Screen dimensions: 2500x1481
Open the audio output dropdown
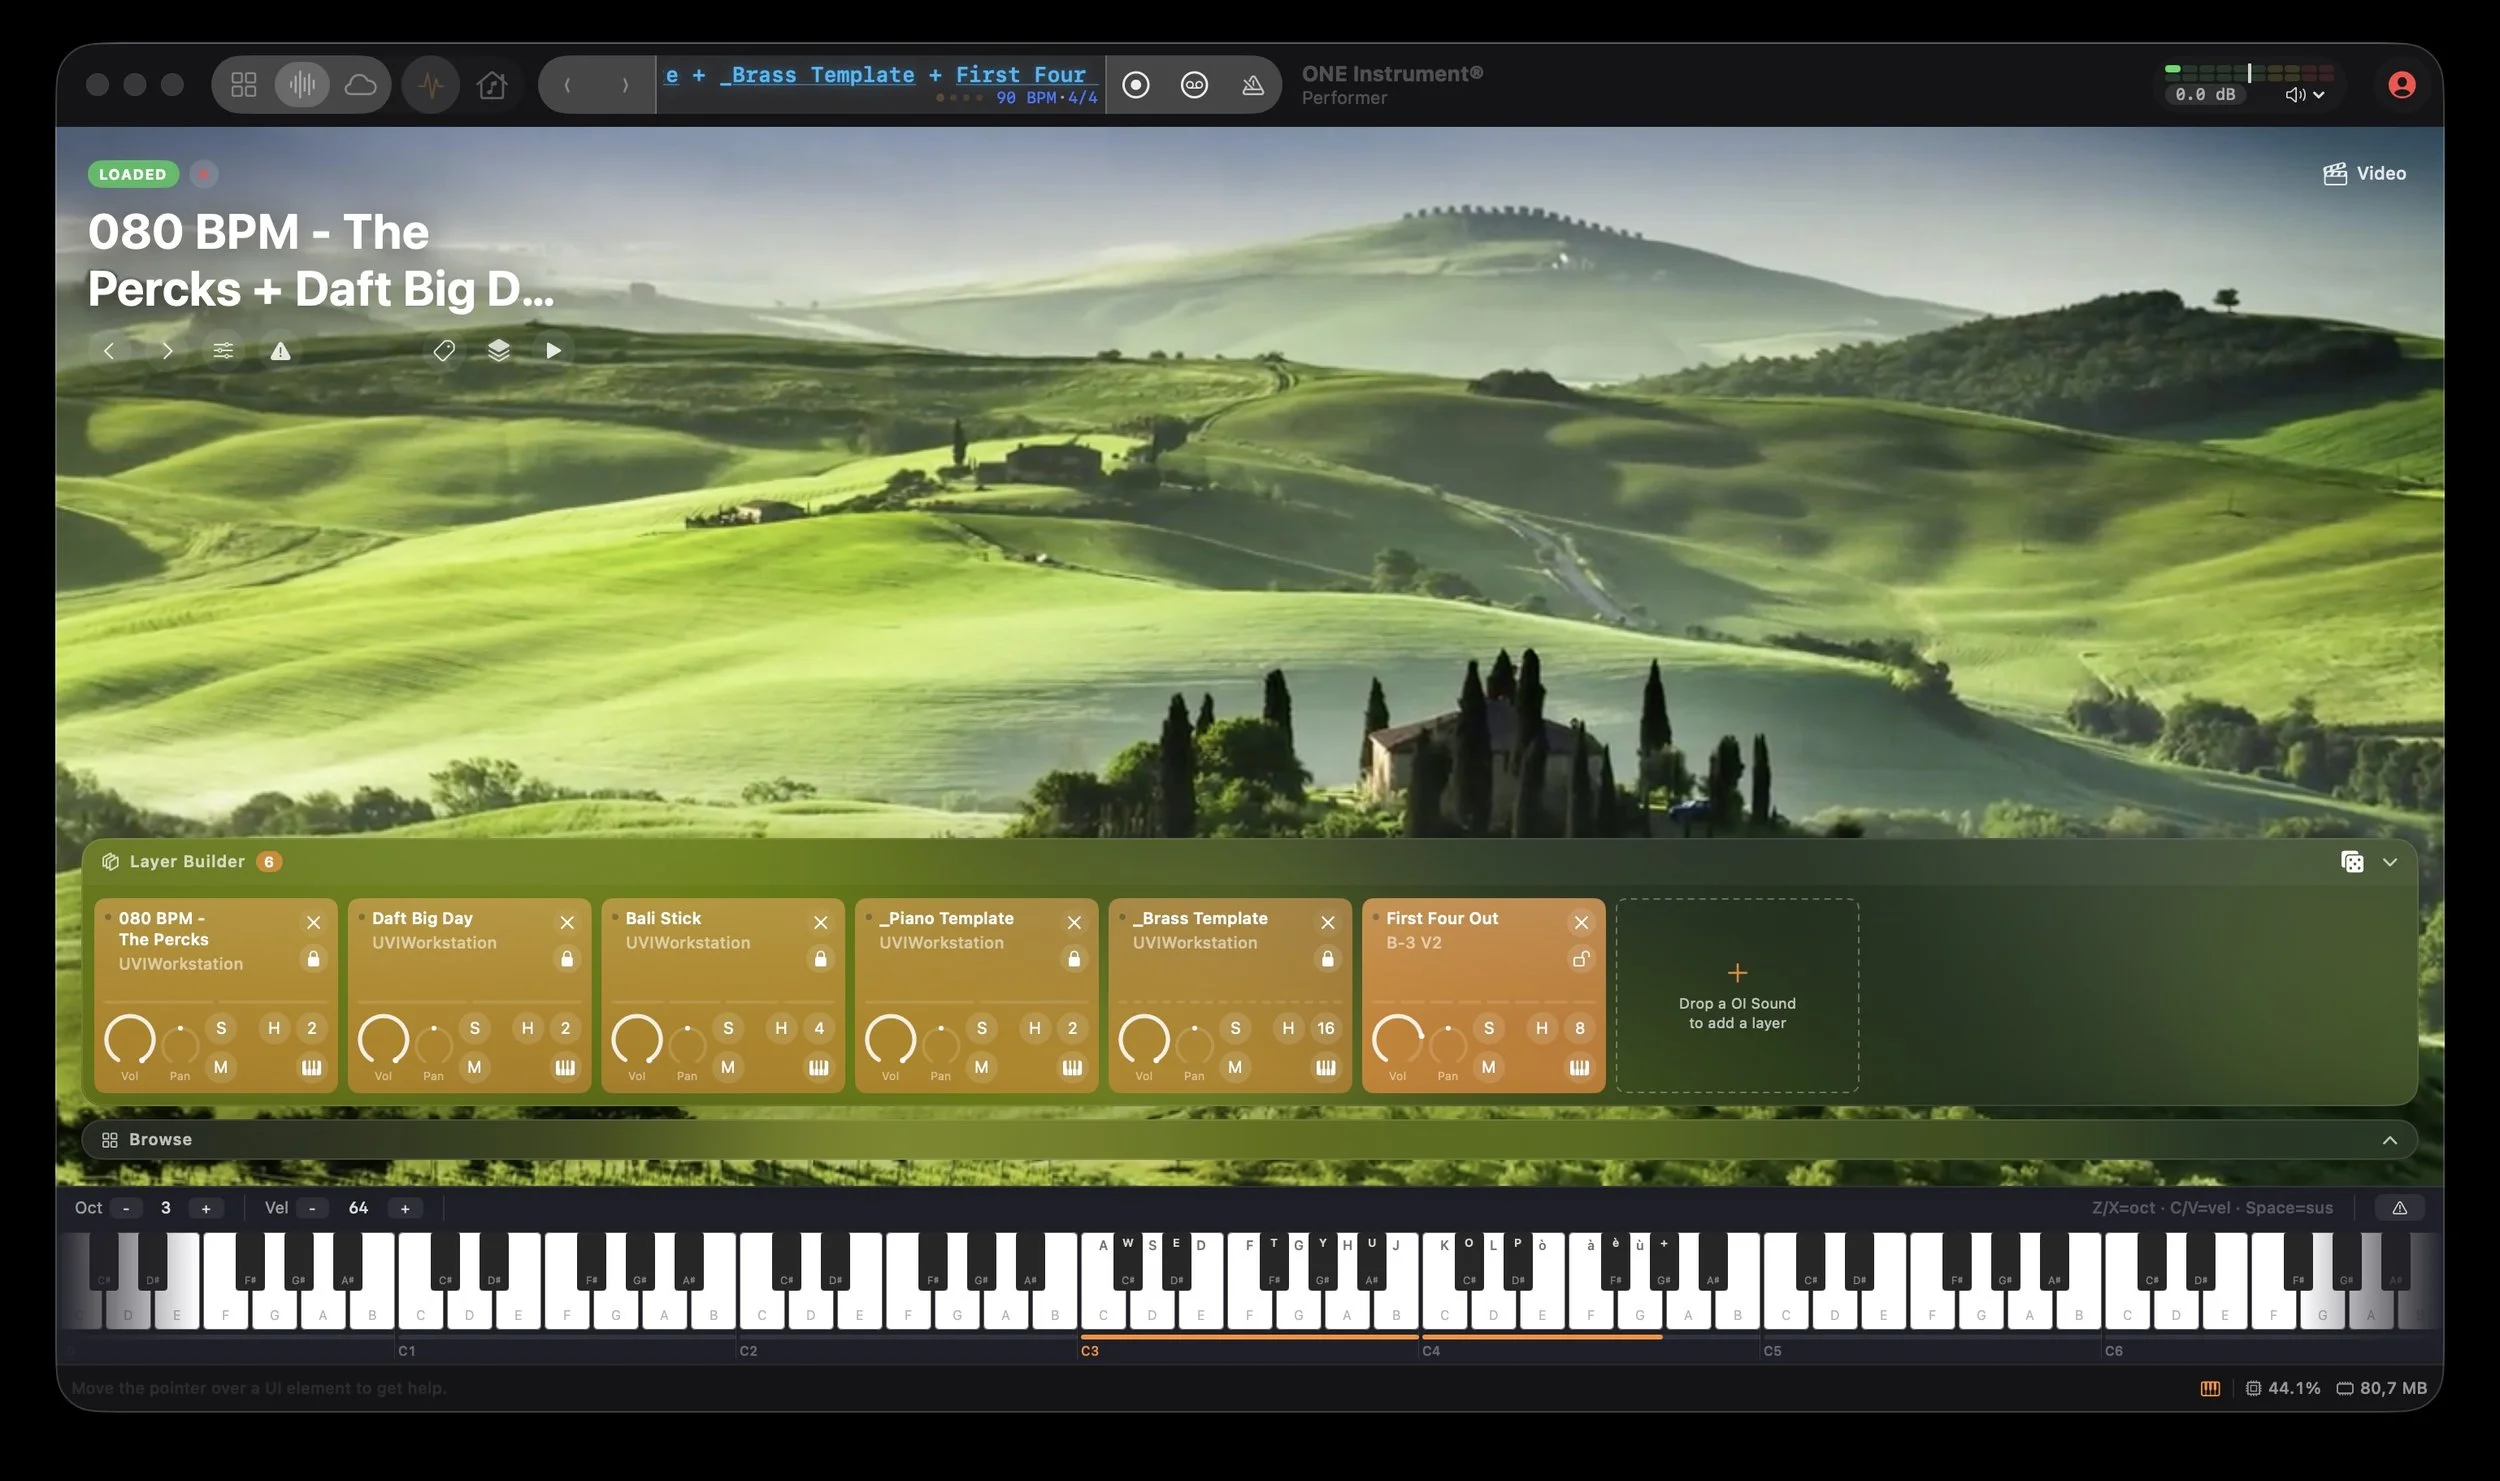click(x=2304, y=95)
